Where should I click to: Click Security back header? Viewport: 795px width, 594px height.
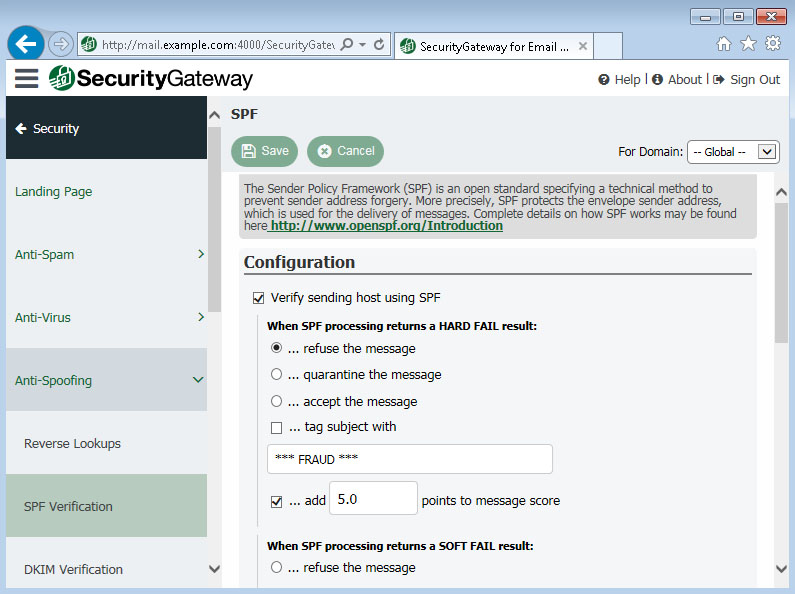coord(106,128)
